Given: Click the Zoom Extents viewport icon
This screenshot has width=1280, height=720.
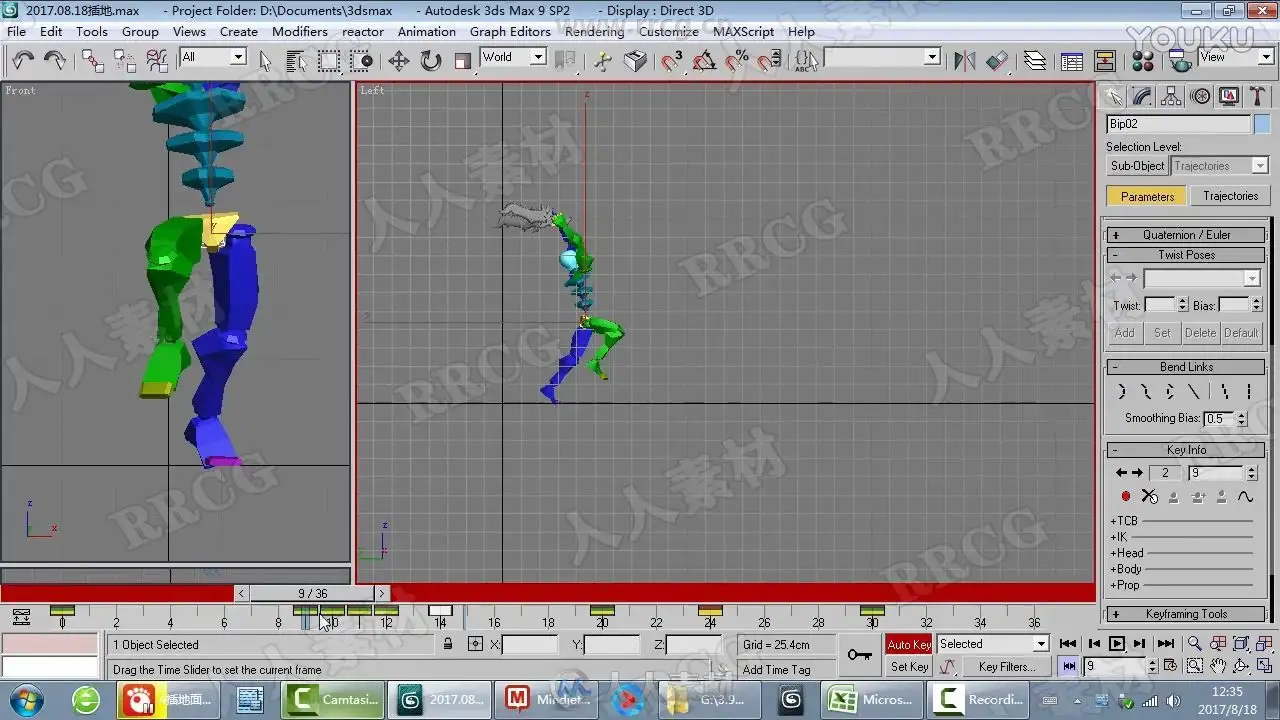Looking at the screenshot, I should click(x=1240, y=643).
